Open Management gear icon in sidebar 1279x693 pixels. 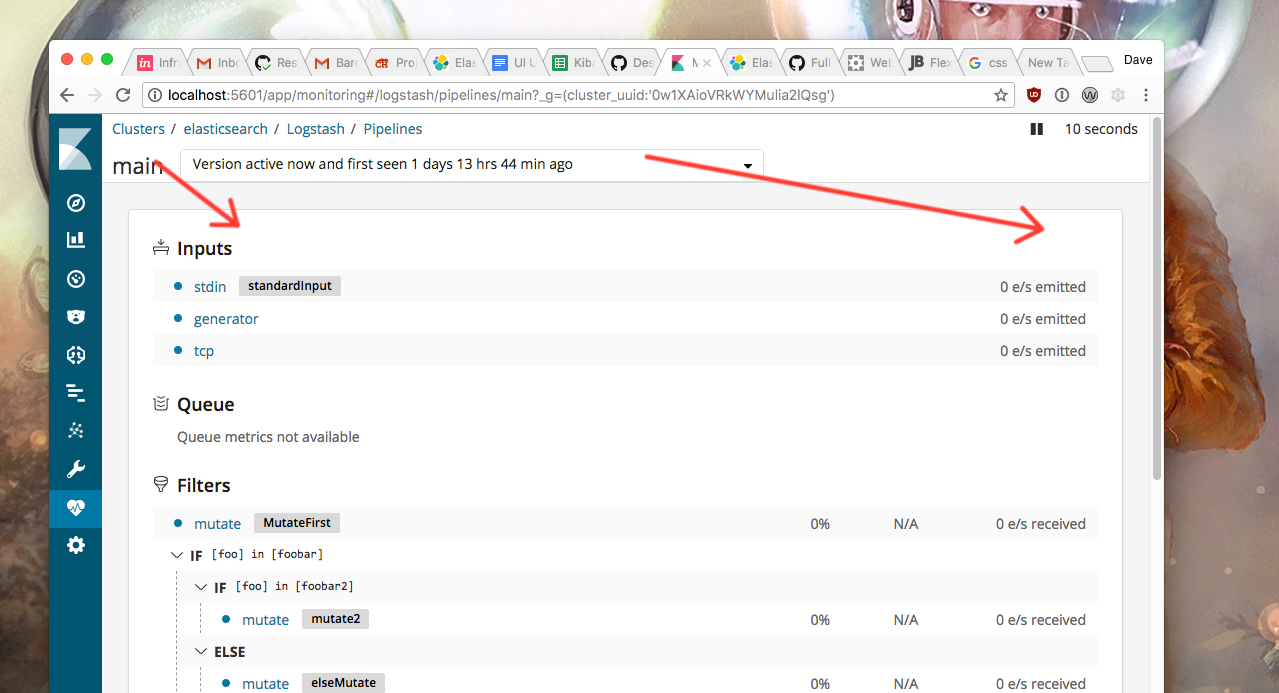click(x=76, y=546)
